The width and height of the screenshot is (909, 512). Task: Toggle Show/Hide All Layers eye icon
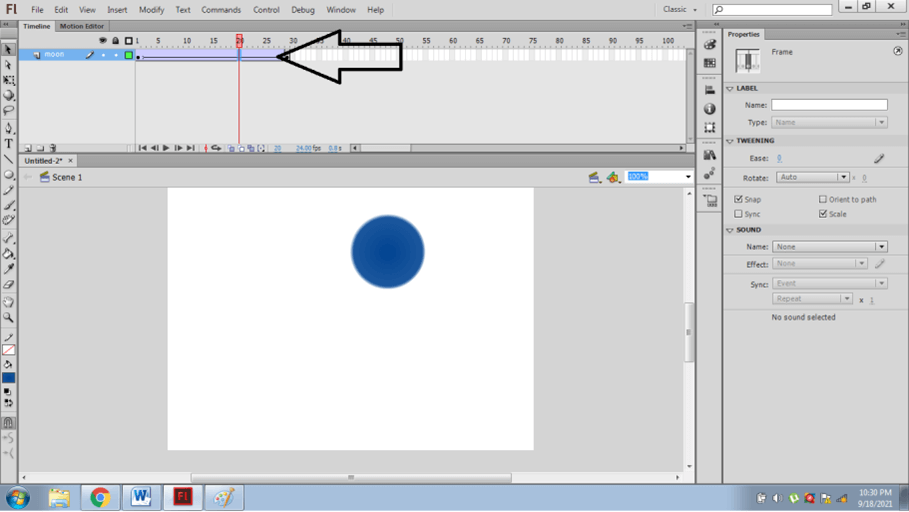point(103,41)
